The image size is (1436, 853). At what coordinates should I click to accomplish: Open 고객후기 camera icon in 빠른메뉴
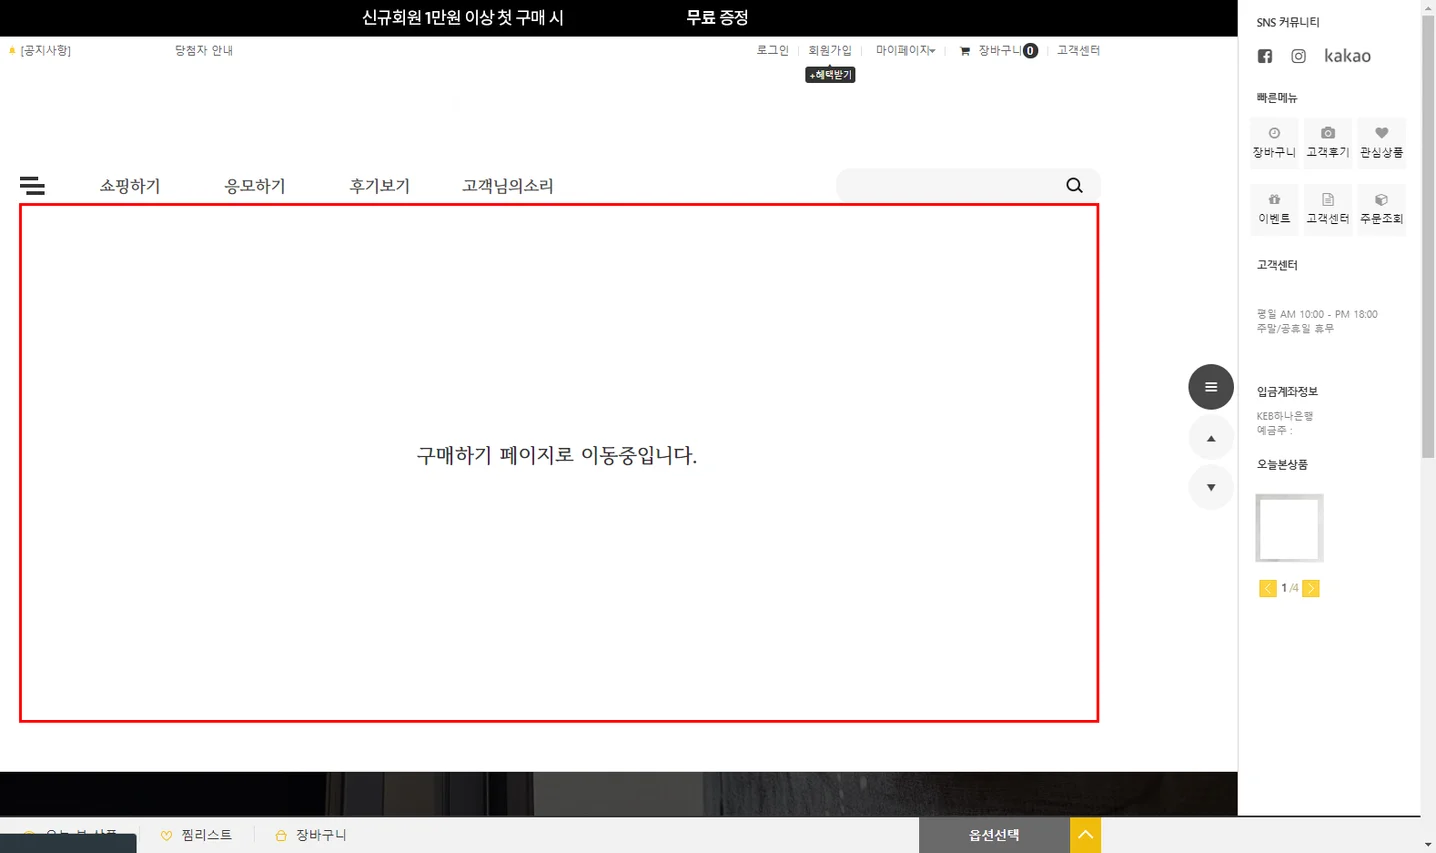point(1328,142)
